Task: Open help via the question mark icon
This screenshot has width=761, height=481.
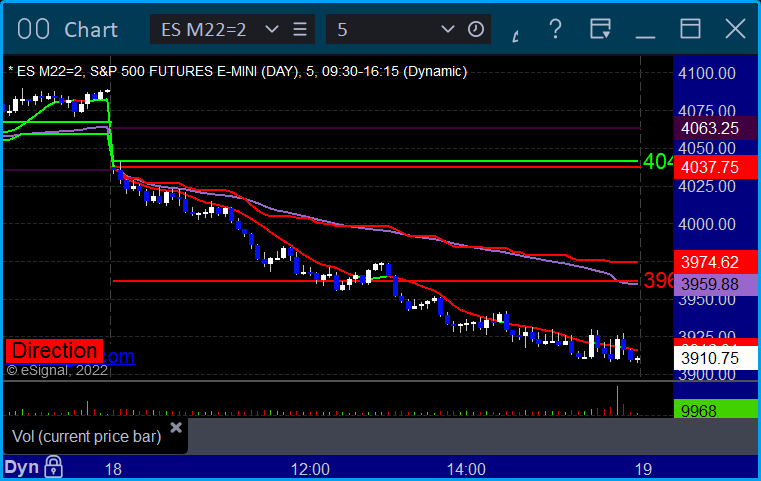Action: [555, 29]
